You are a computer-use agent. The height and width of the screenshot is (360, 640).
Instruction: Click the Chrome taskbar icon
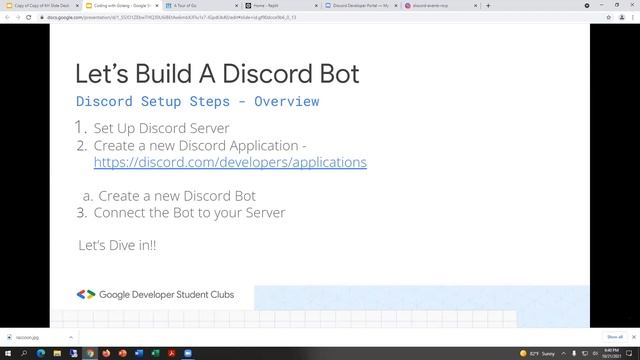click(x=90, y=353)
